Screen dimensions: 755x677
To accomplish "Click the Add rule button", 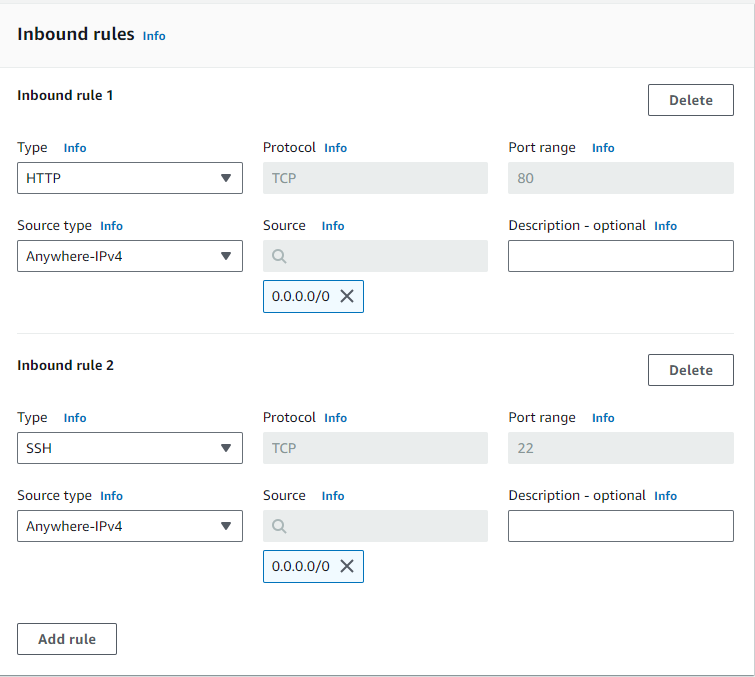I will pyautogui.click(x=67, y=639).
